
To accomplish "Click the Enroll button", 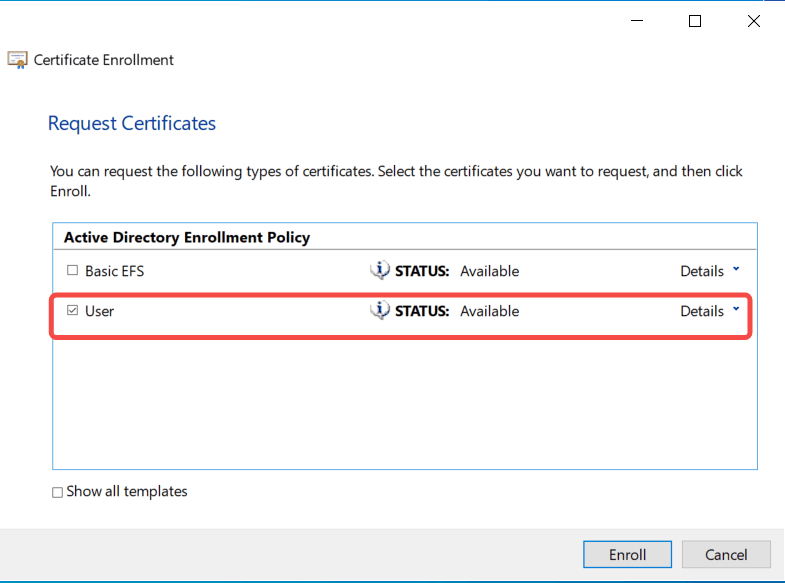I will (x=627, y=554).
